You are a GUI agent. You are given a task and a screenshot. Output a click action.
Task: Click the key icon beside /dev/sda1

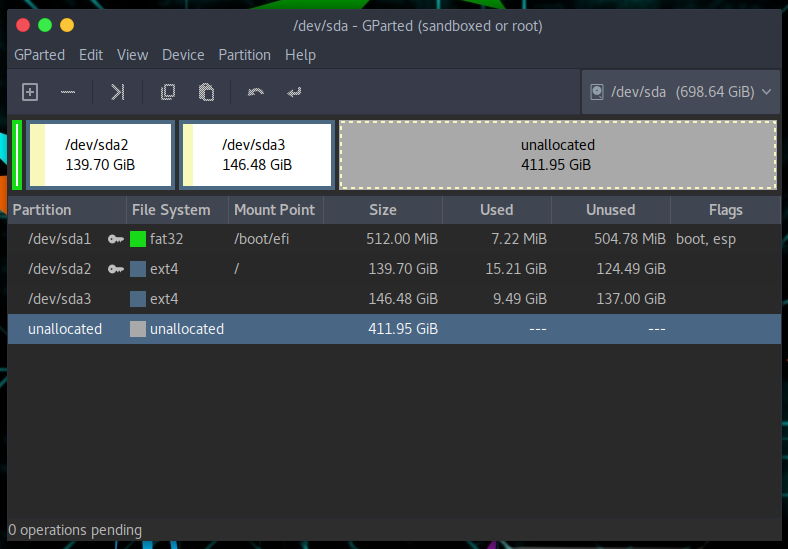pyautogui.click(x=116, y=239)
